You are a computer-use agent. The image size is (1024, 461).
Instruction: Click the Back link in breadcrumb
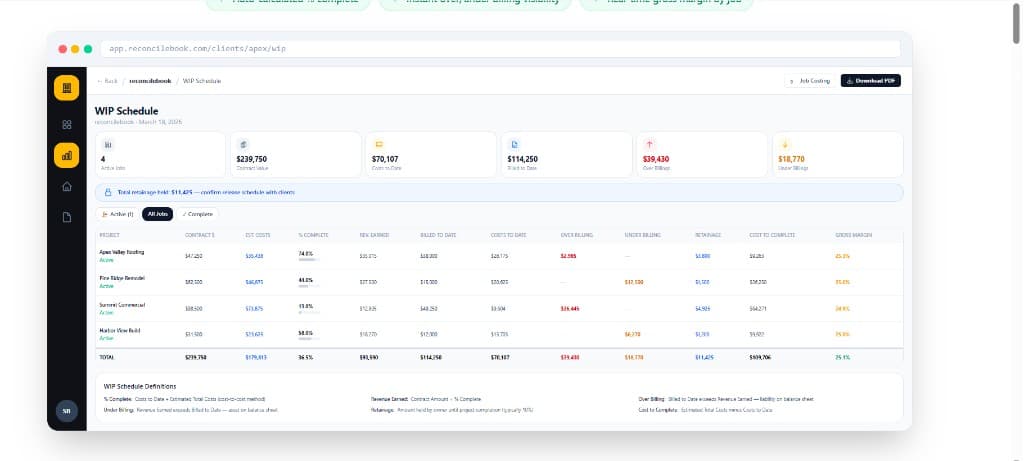pyautogui.click(x=106, y=80)
